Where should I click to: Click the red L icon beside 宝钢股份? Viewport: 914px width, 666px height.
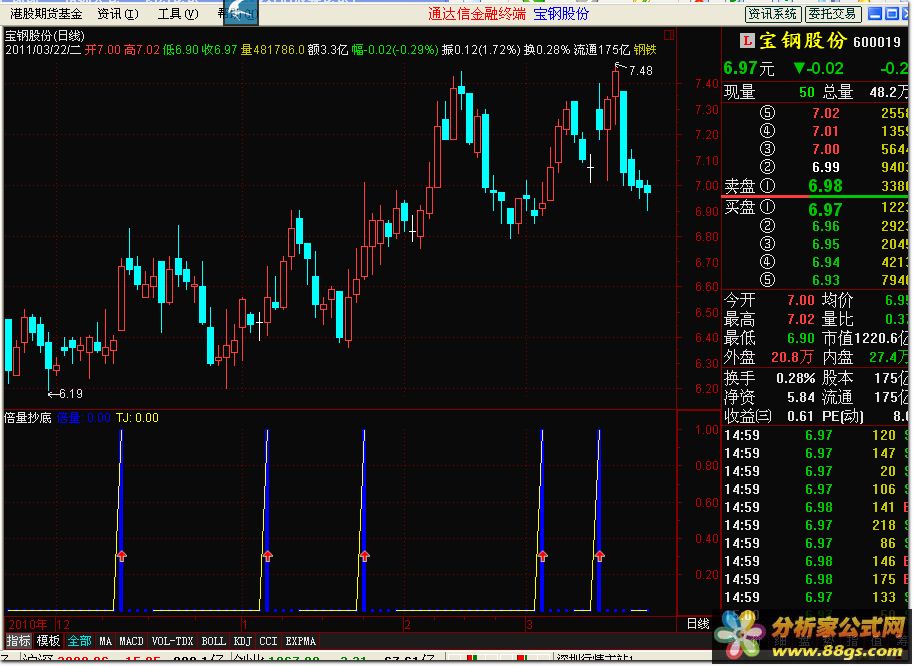[x=746, y=41]
